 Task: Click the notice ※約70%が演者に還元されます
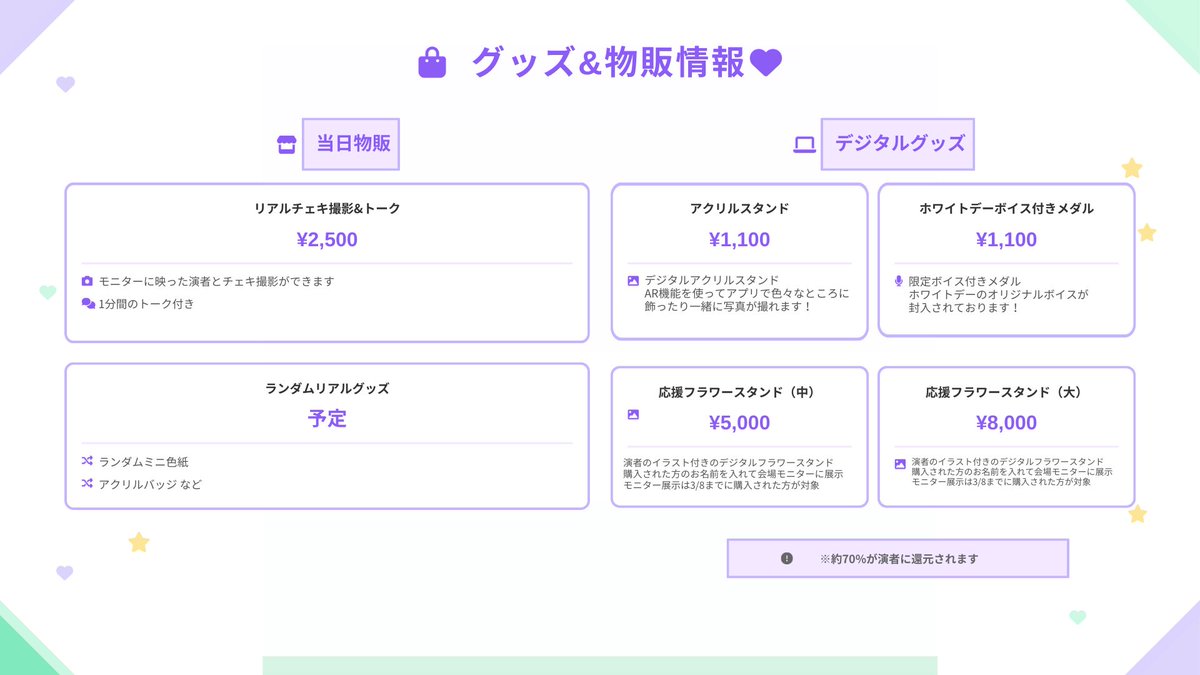coord(898,559)
